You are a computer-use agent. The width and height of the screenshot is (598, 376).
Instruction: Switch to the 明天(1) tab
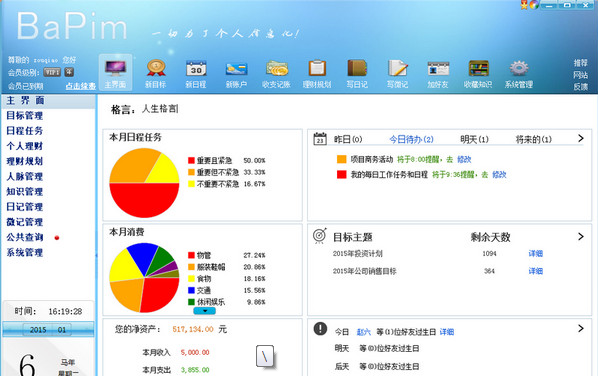point(474,140)
